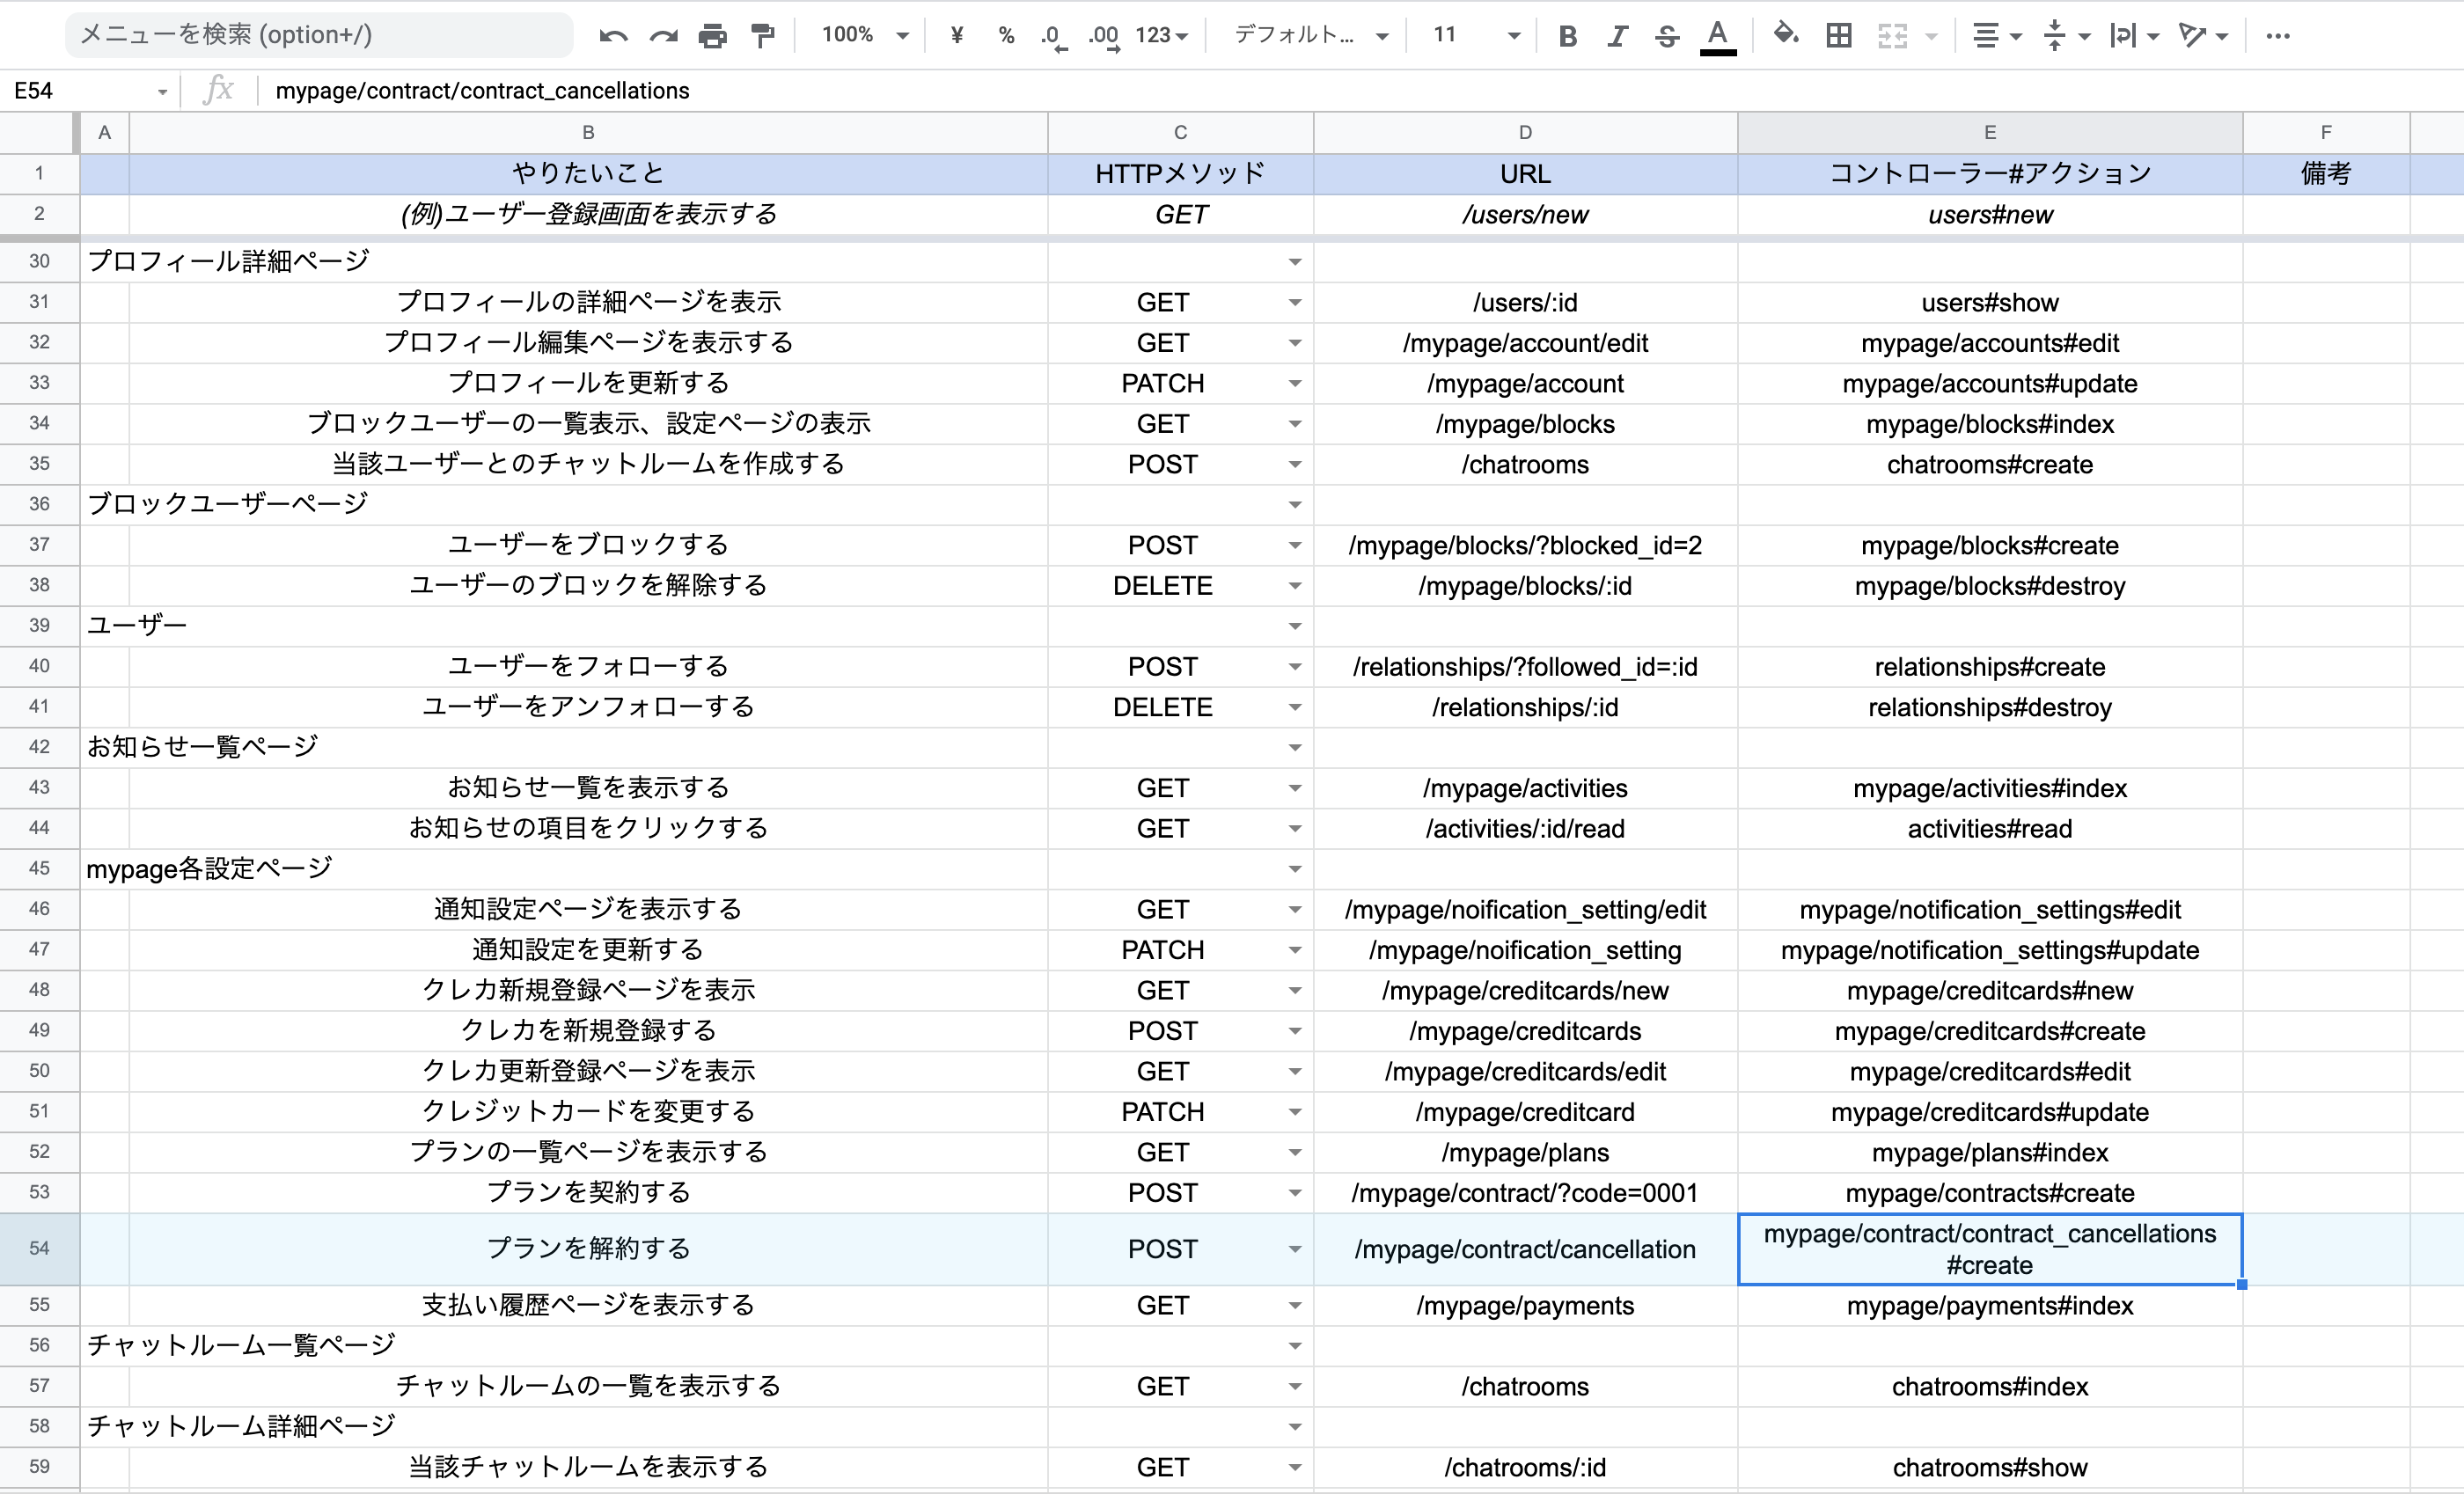Toggle bold formatting
2464x1494 pixels.
[x=1567, y=36]
